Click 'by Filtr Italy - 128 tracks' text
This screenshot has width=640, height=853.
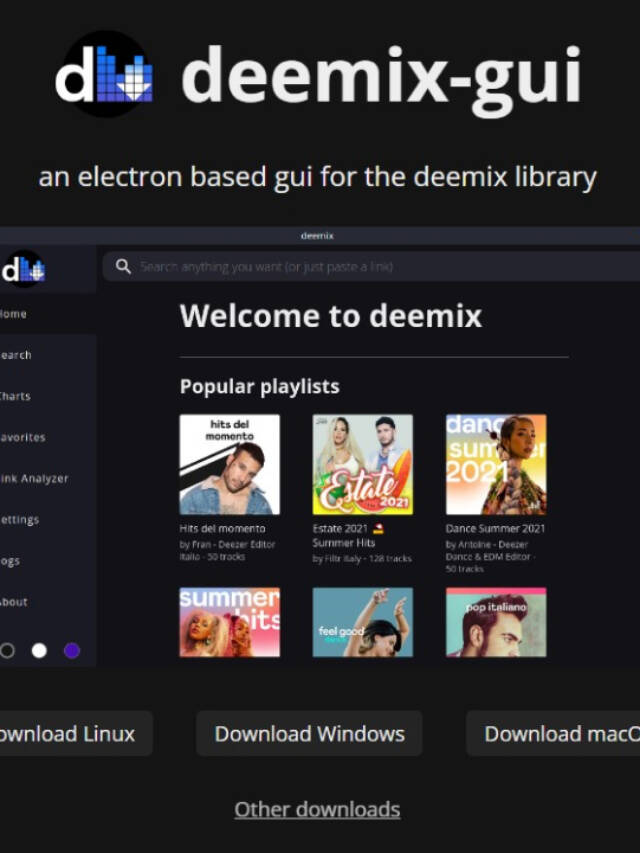coord(362,559)
